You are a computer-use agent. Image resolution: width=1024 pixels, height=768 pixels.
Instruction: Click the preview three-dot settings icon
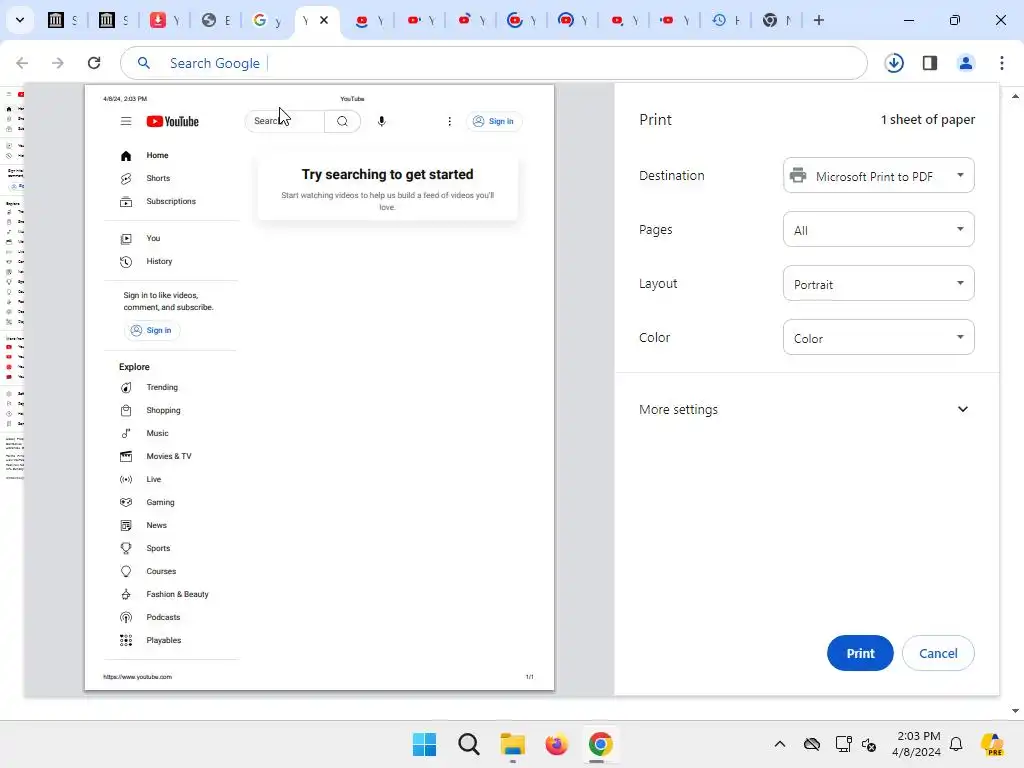449,121
